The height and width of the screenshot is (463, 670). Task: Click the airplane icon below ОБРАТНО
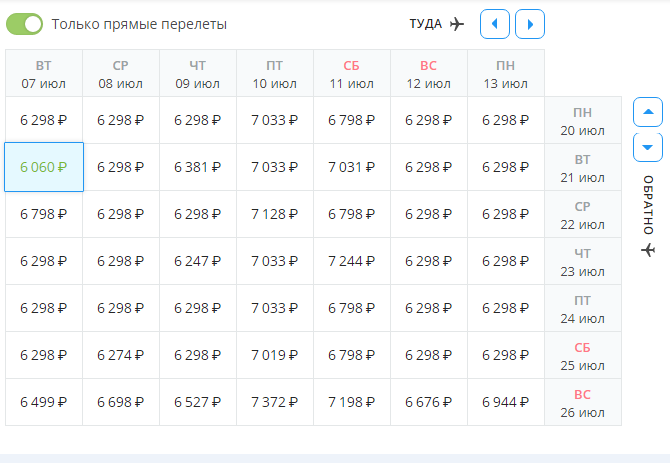[648, 248]
